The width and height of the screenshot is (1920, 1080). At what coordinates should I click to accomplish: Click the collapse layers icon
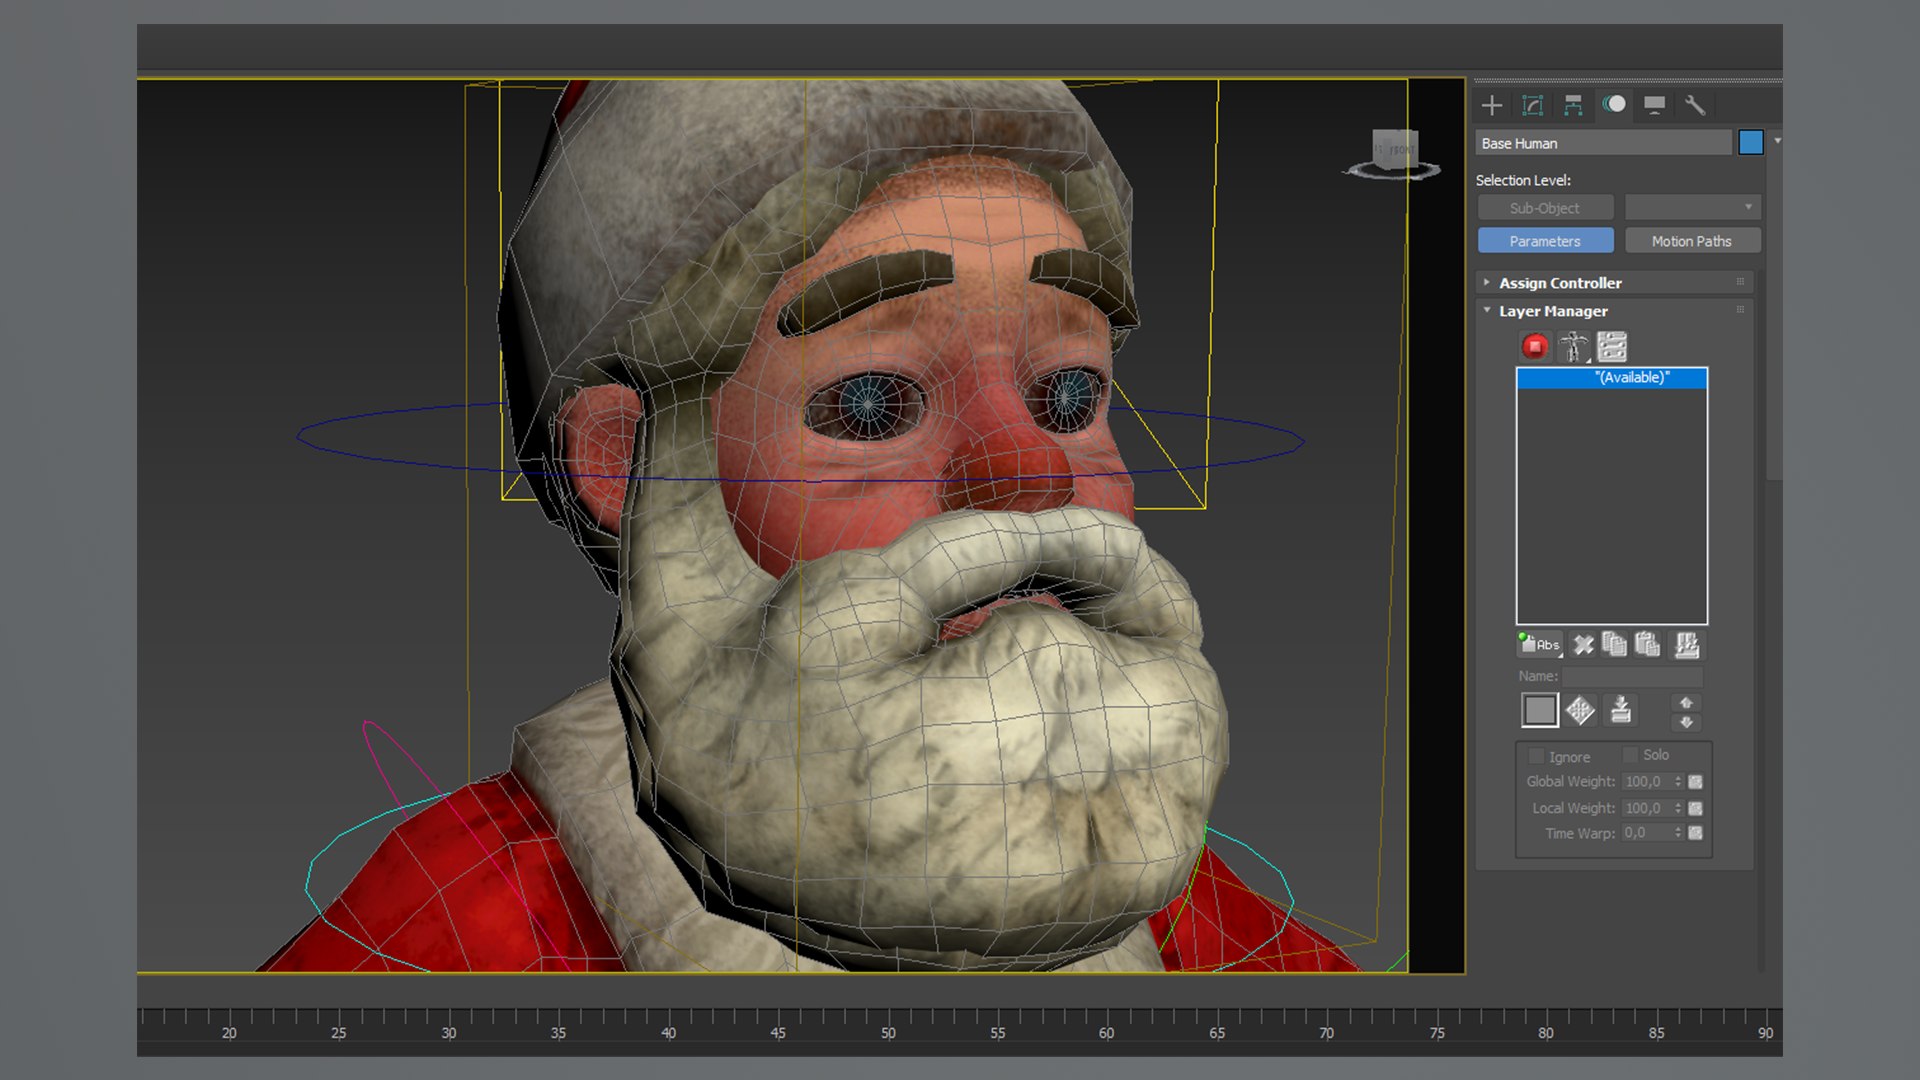1687,645
